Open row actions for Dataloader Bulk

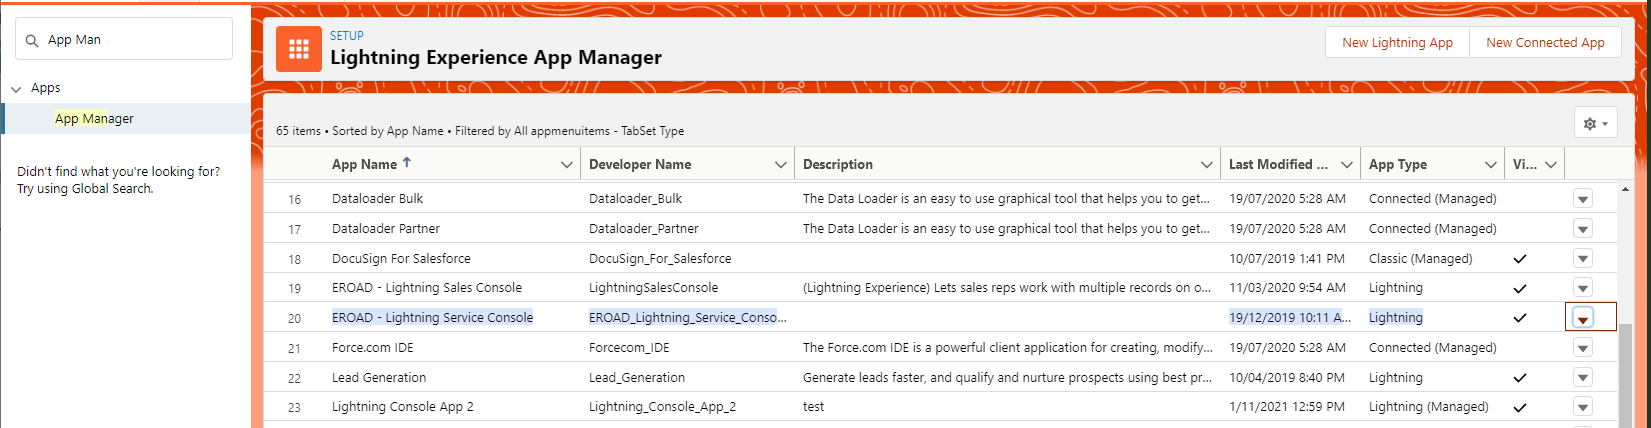coord(1582,199)
